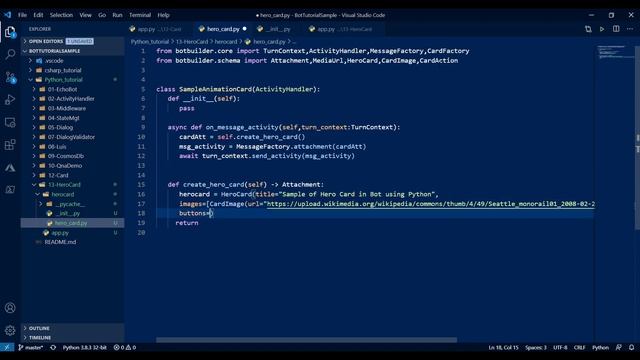Open the Remote Explorer icon
This screenshot has height=360, width=640.
(10, 122)
